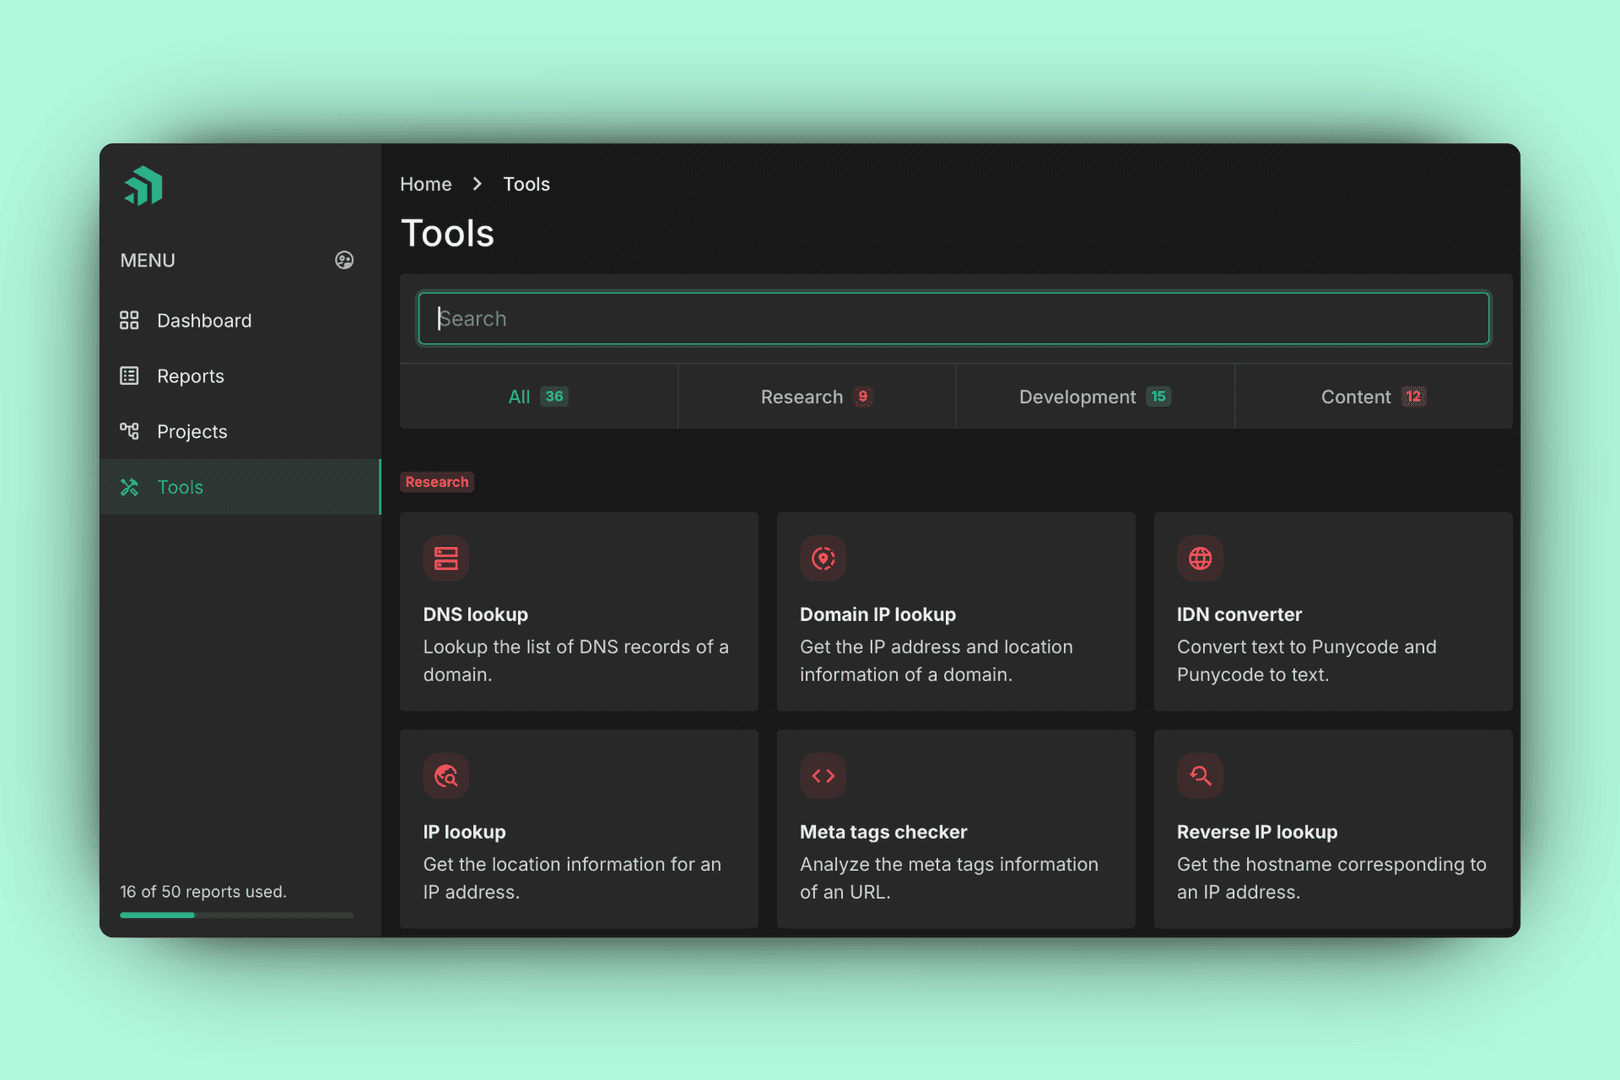Focus the Search tools input field

(954, 319)
